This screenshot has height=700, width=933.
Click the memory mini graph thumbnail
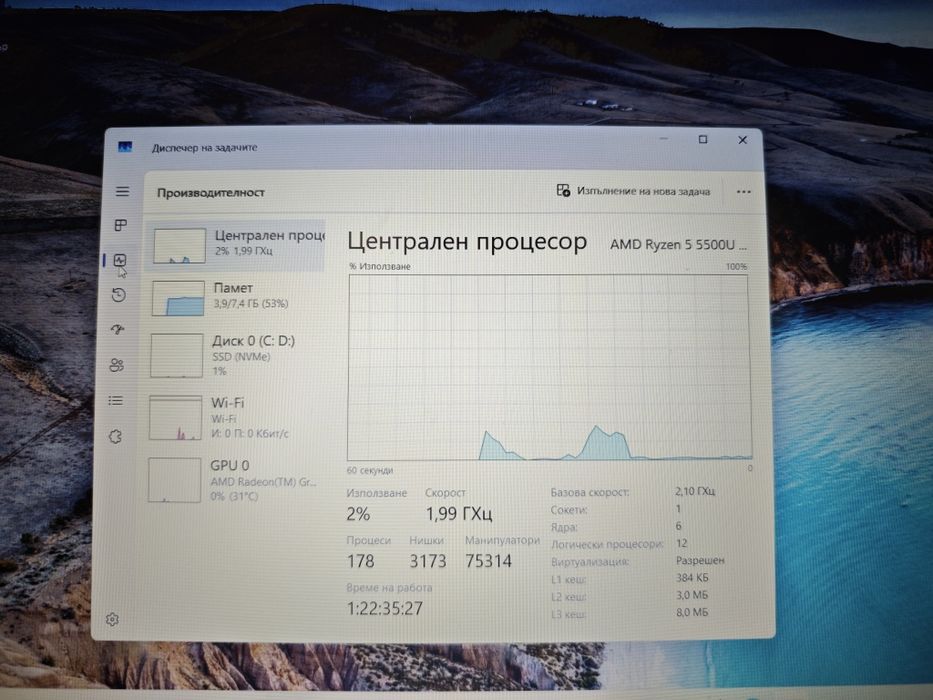pos(179,298)
